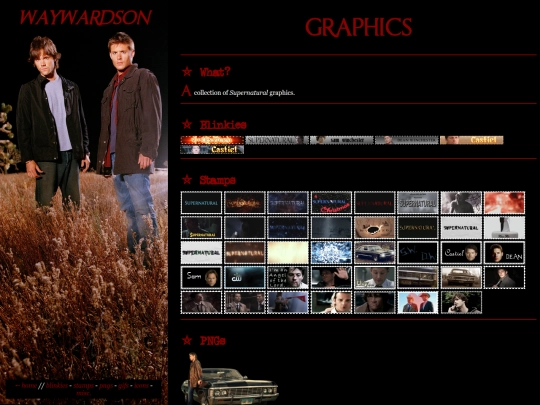Screen dimensions: 540x405
Task: Select the two men in cowboy hats stamp
Action: click(x=418, y=302)
